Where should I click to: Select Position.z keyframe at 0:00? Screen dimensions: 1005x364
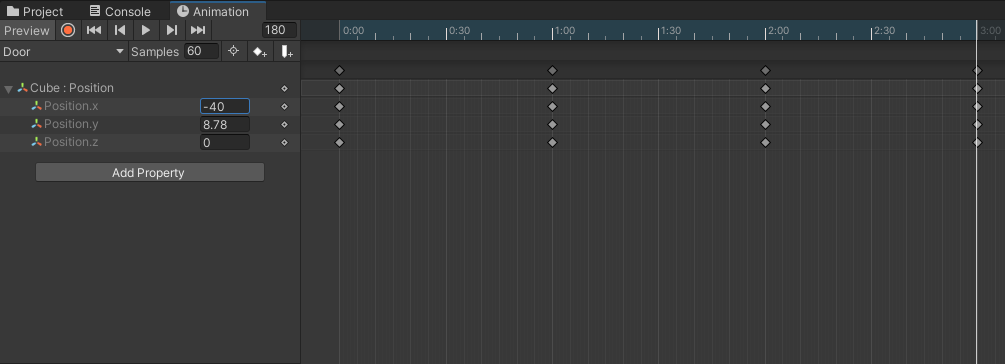340,142
